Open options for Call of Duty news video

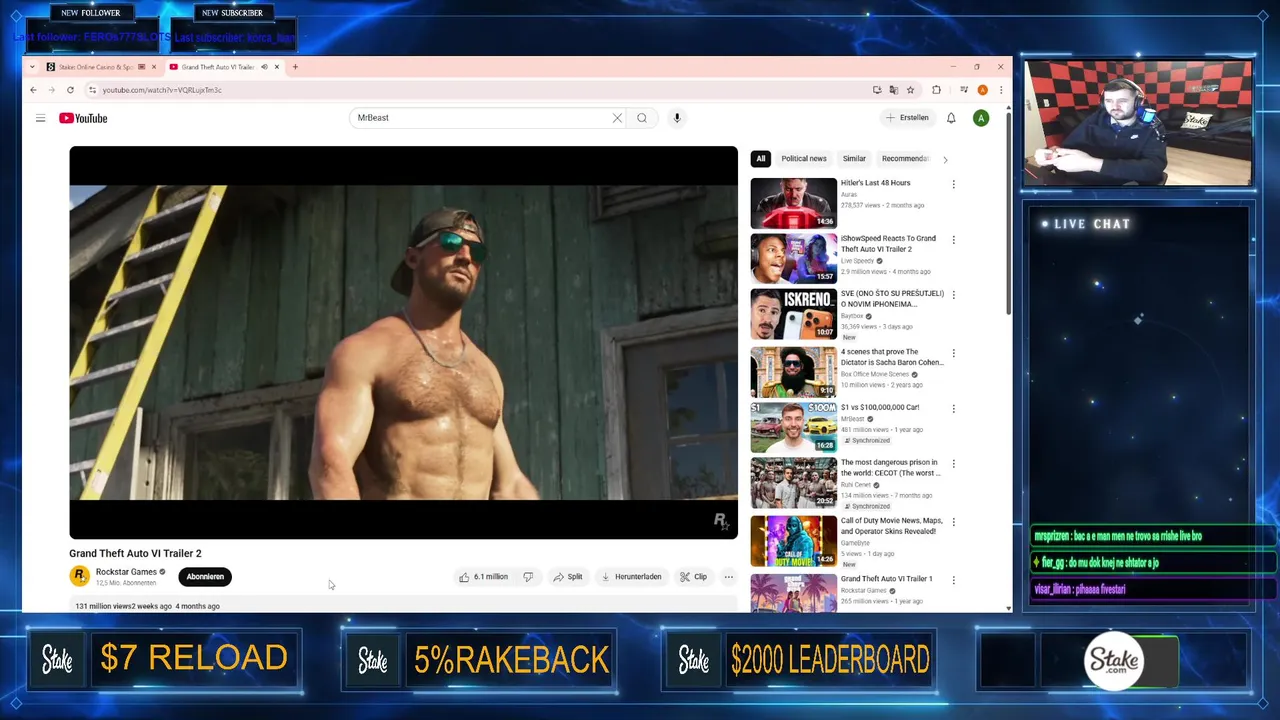coord(953,522)
